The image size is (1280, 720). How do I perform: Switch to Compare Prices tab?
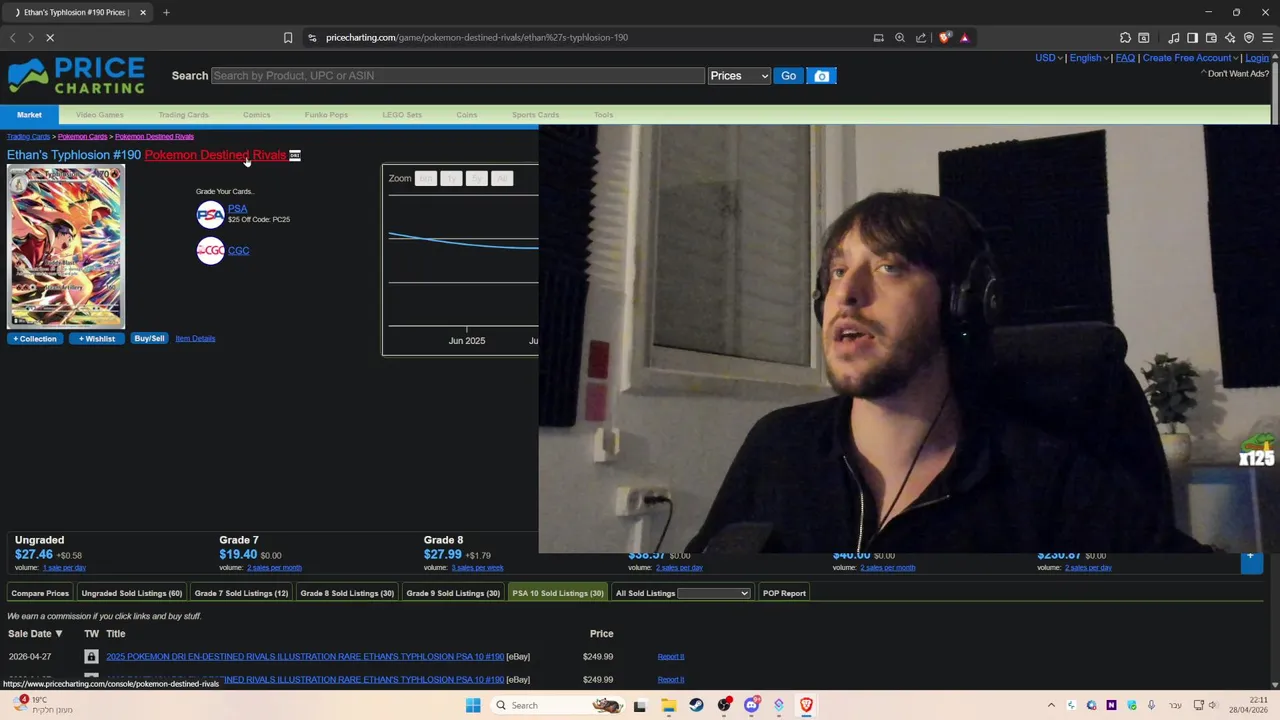click(40, 593)
